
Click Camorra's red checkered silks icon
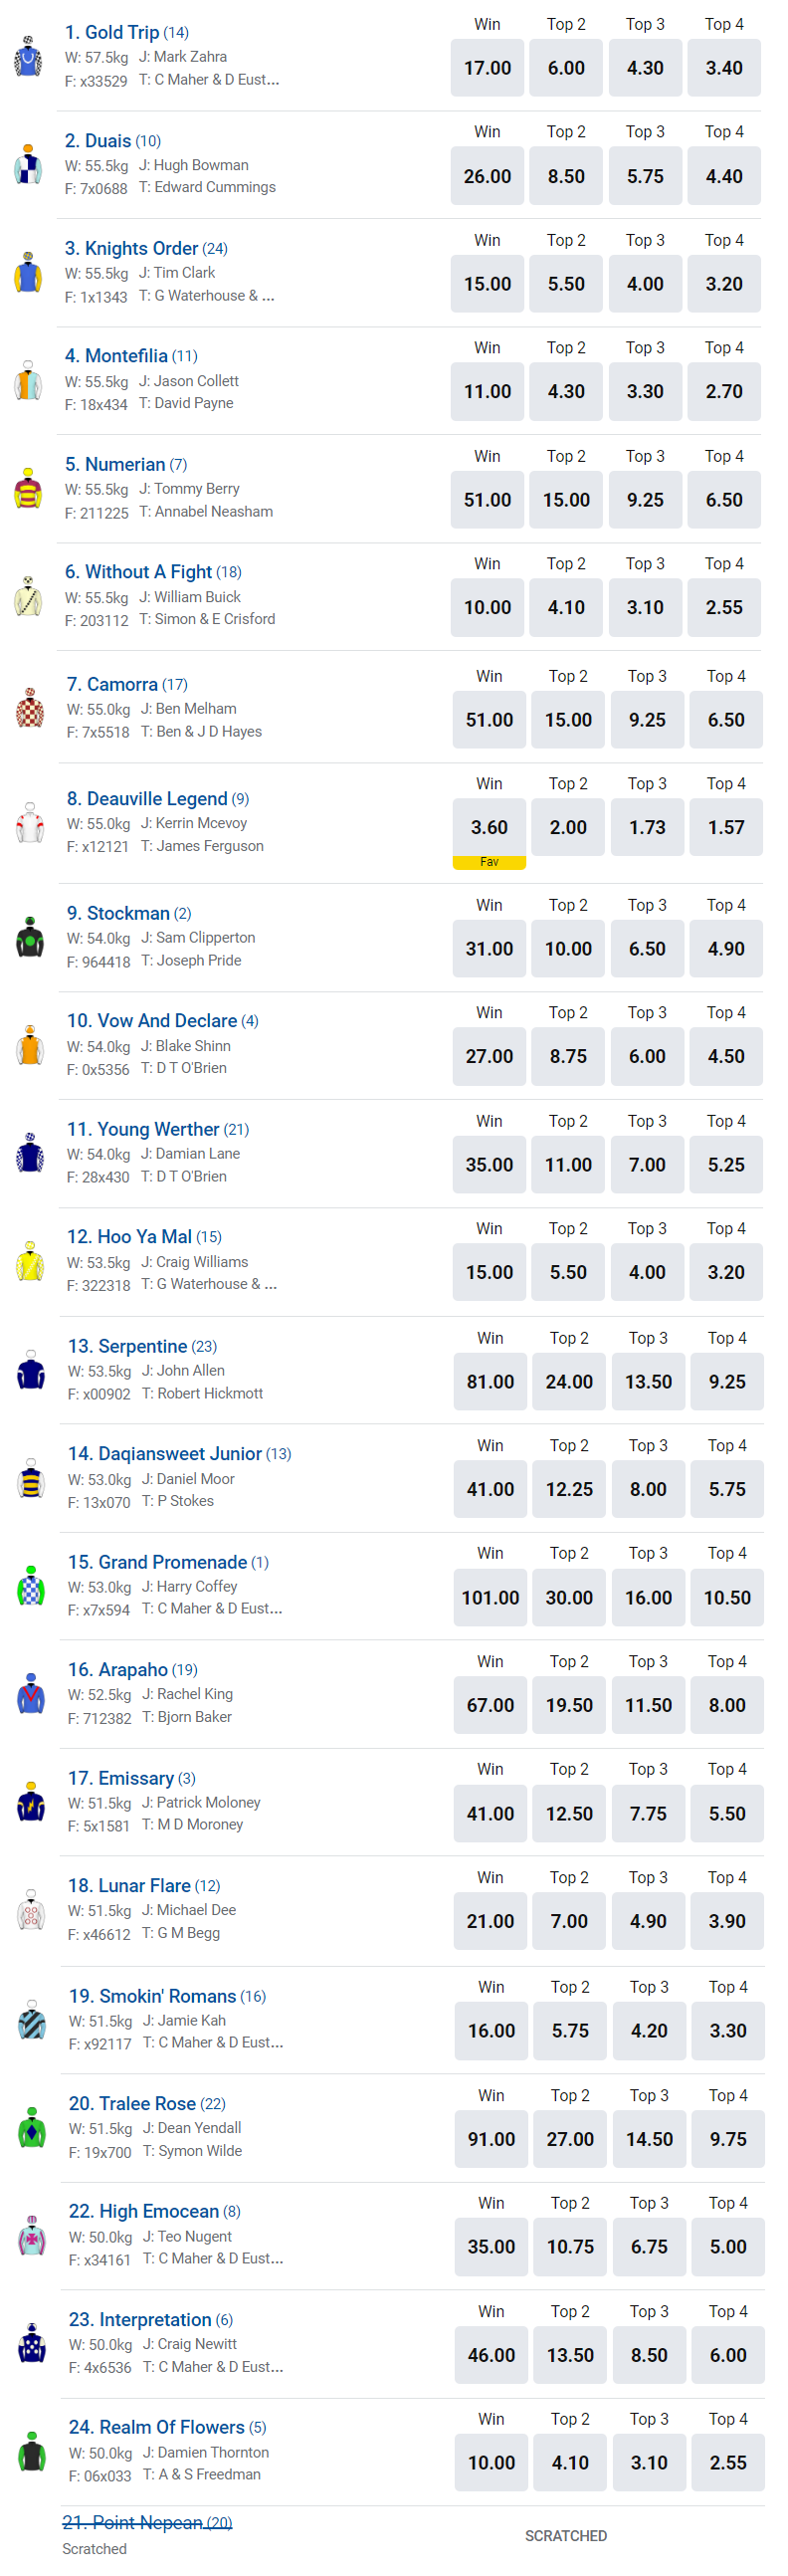pyautogui.click(x=30, y=709)
